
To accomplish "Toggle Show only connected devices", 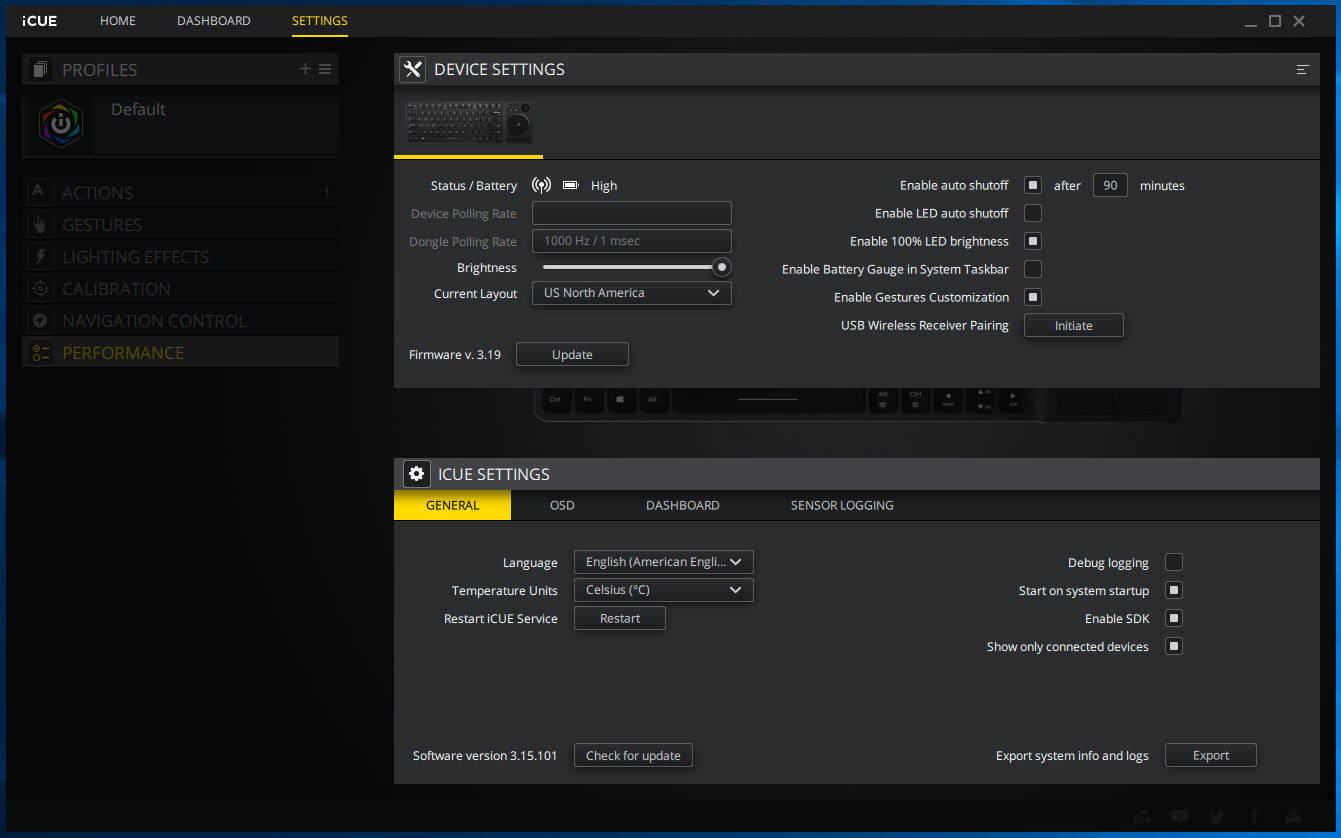I will click(1174, 646).
